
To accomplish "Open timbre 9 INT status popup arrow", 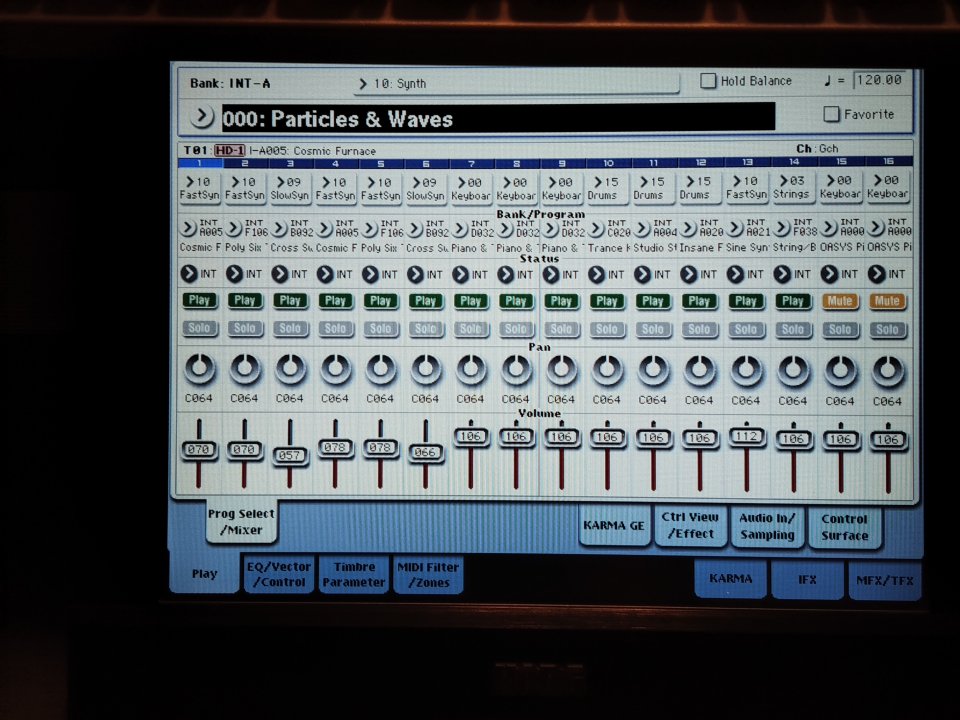I will click(x=551, y=274).
